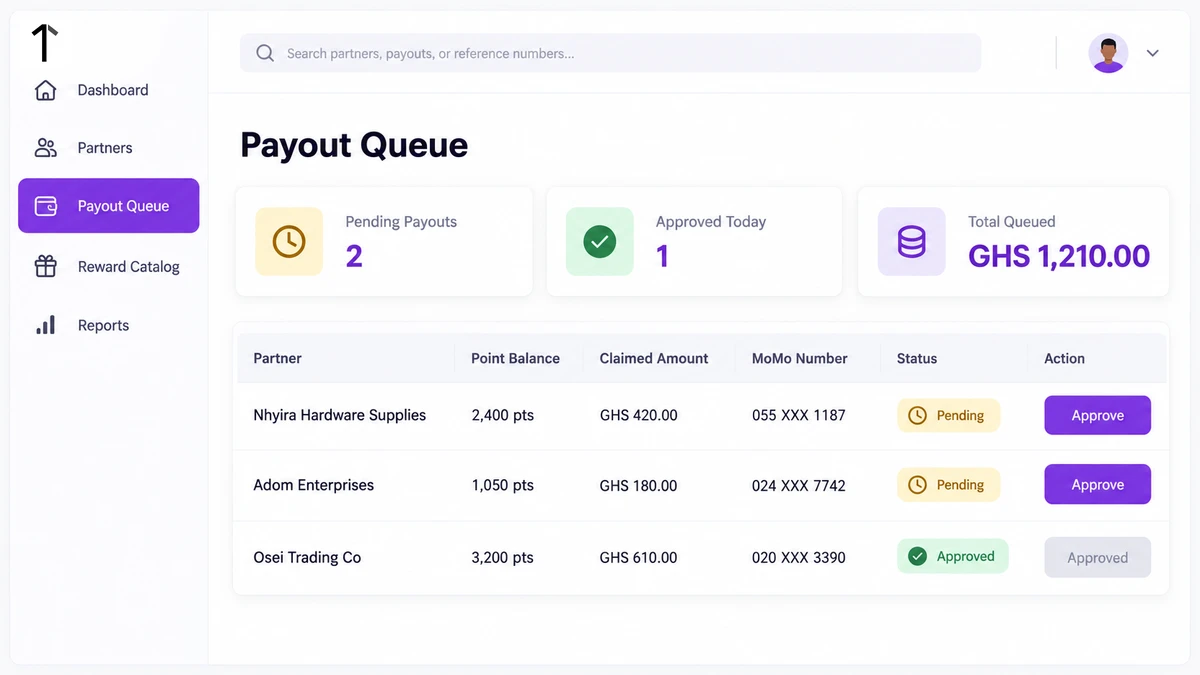Viewport: 1200px width, 675px height.
Task: Click the 'Payout Queue' page heading
Action: pyautogui.click(x=354, y=145)
